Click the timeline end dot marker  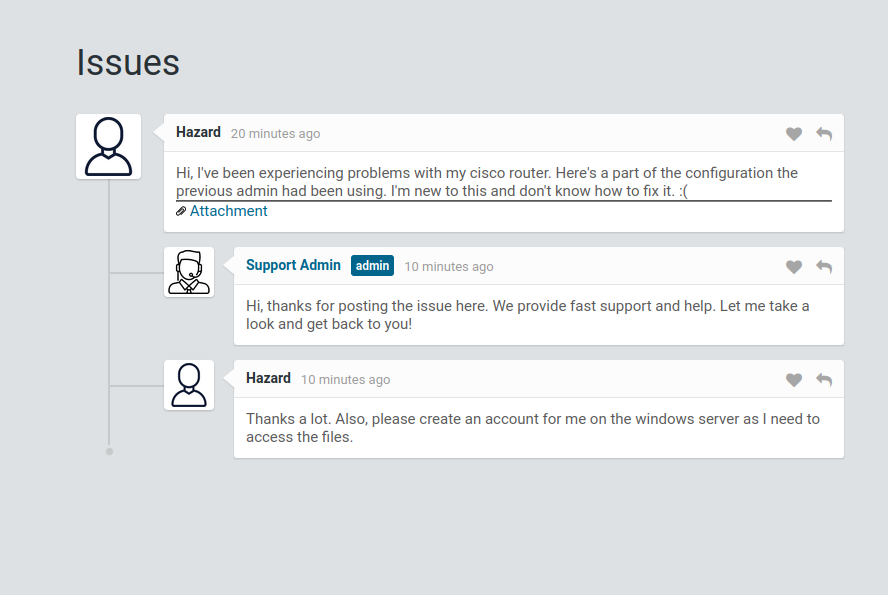click(109, 451)
